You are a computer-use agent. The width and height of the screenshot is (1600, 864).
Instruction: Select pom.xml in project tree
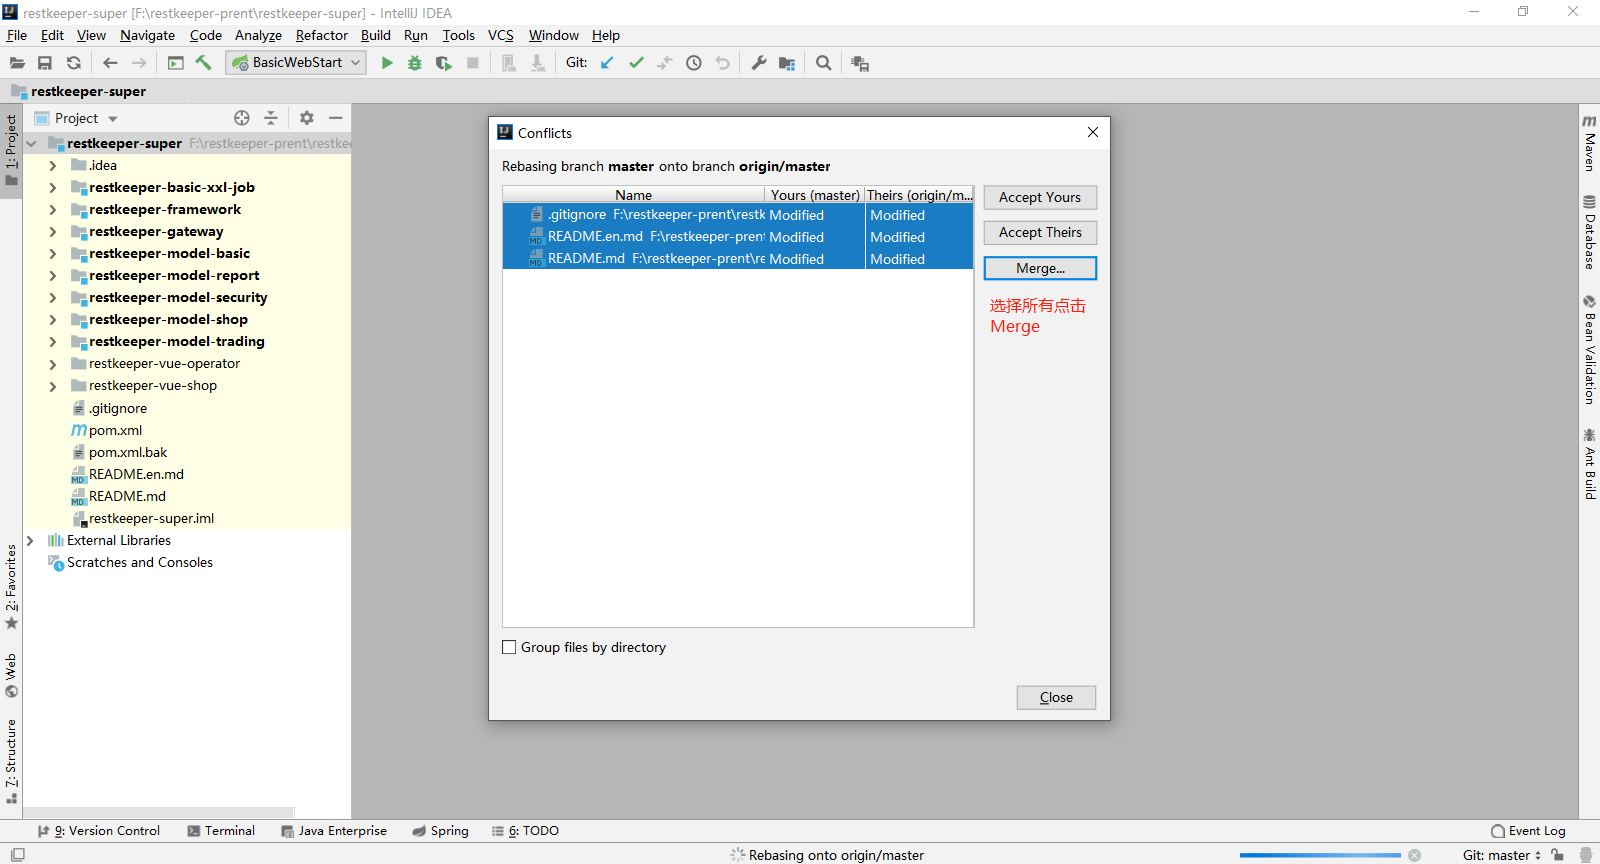click(115, 430)
